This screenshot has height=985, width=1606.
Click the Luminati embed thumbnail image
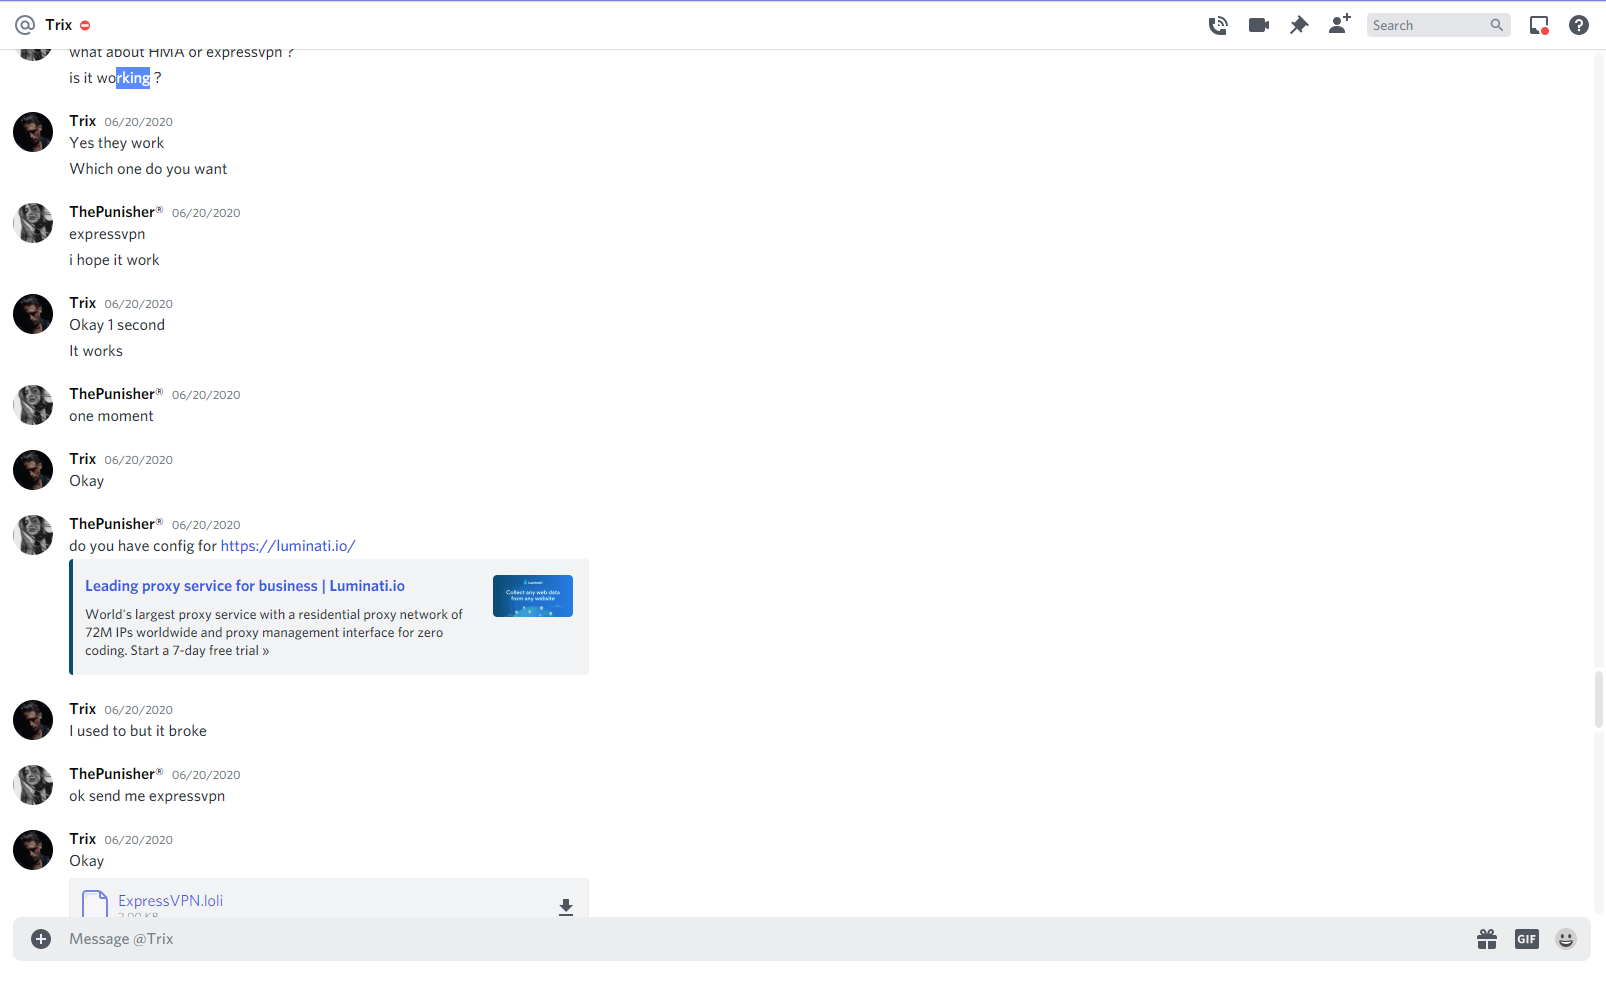[533, 596]
